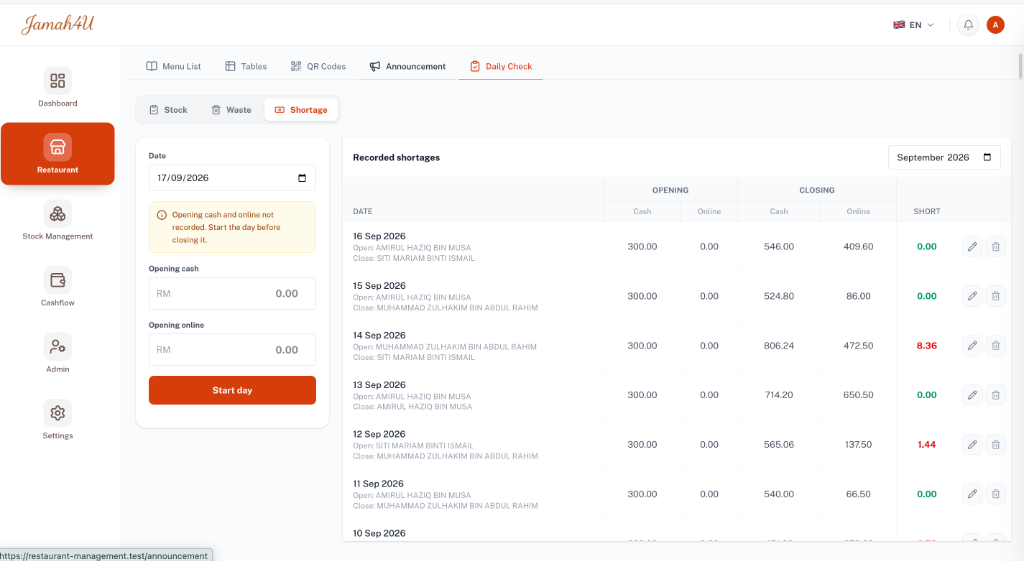Switch to the Waste sub-tab
Screen dimensions: 1024x561
coord(231,110)
